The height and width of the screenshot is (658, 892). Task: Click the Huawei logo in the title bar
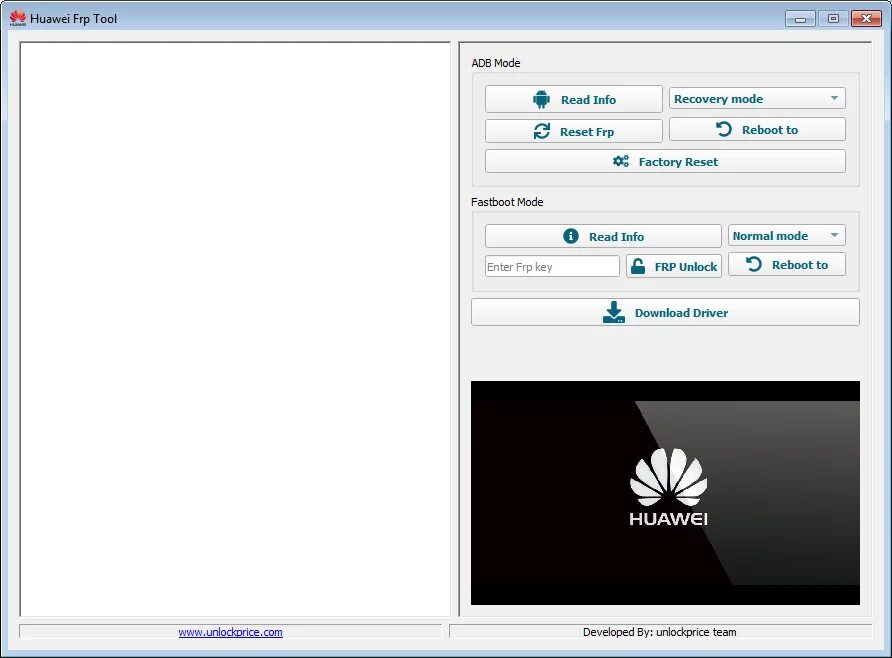tap(18, 18)
